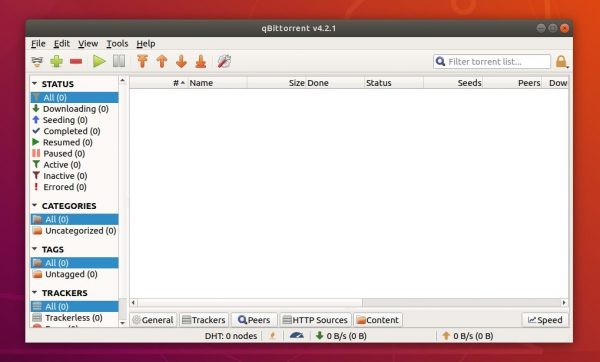
Task: Select Trackerless (0)
Action: [x=75, y=318]
